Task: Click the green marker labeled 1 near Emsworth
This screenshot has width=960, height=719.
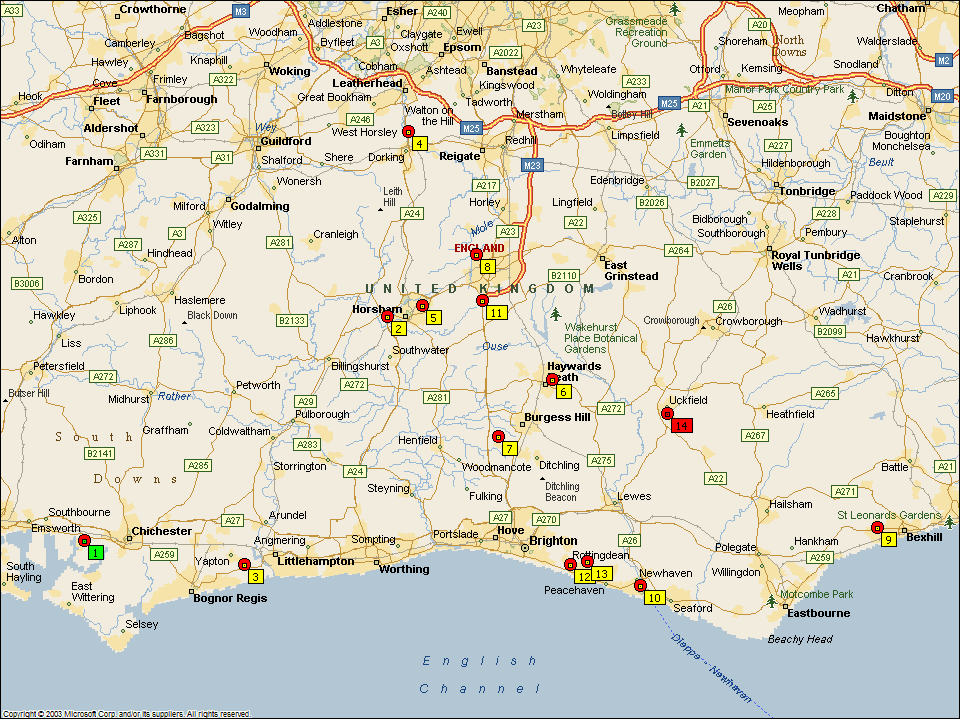Action: coord(94,552)
